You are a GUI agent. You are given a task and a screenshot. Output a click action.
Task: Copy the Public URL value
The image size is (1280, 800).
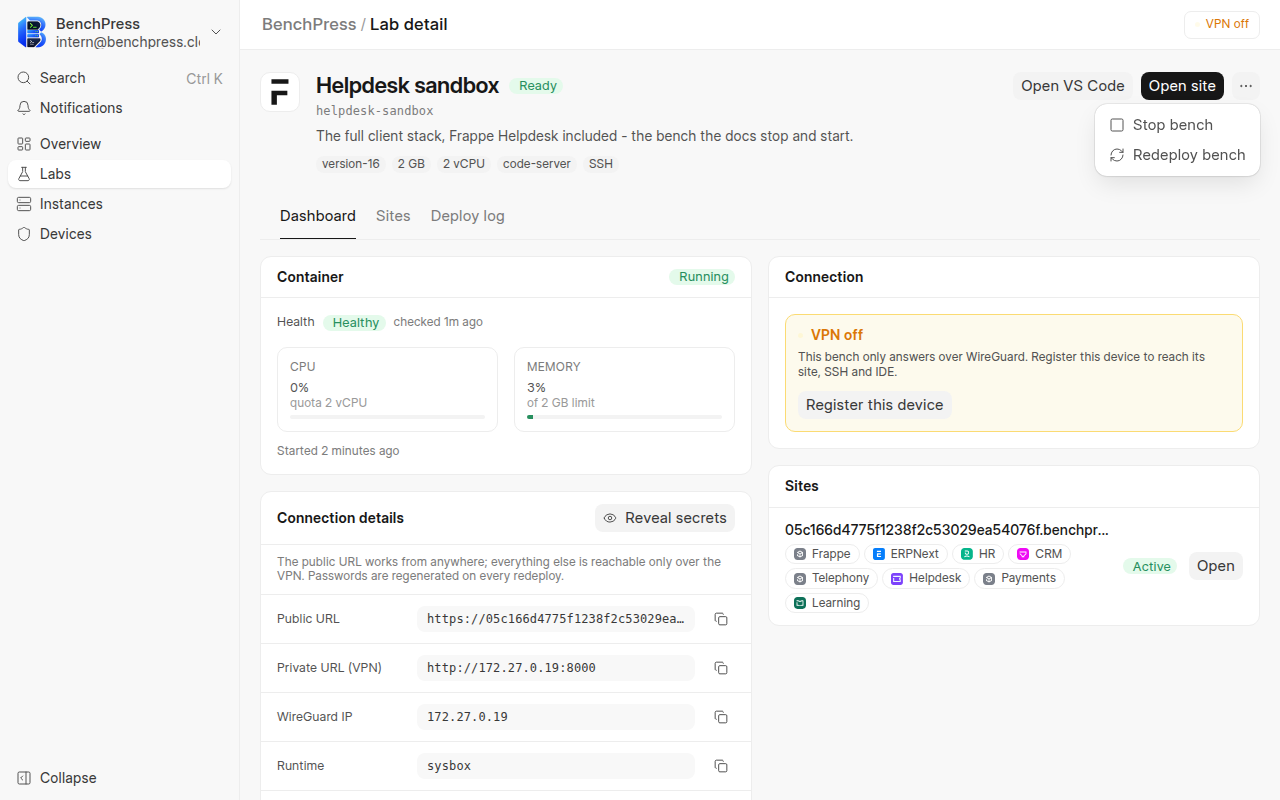pos(721,619)
